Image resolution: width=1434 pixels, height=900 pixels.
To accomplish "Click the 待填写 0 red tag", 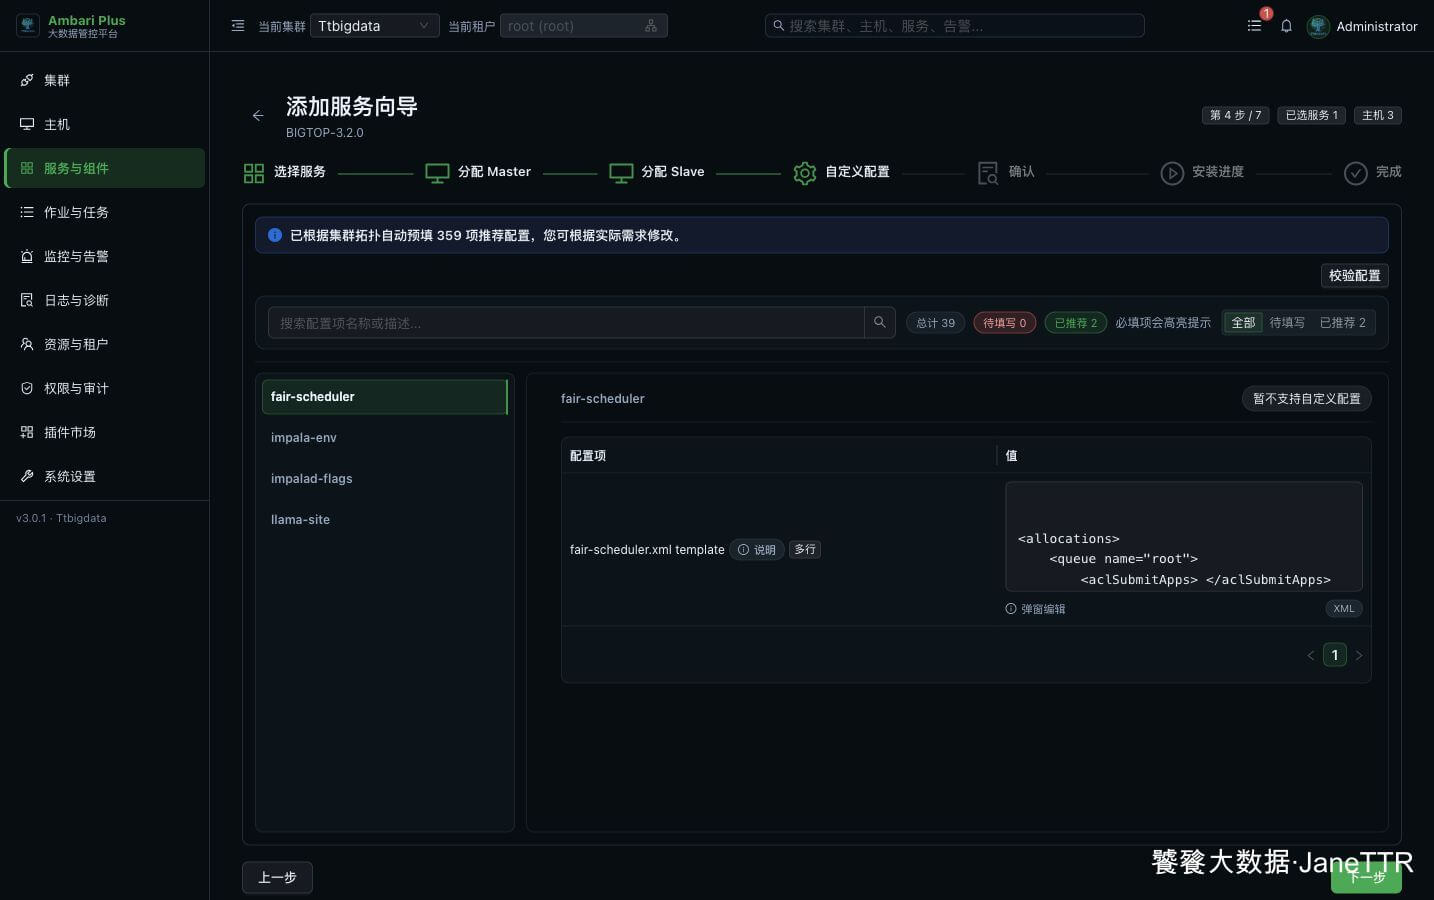I will (1005, 323).
